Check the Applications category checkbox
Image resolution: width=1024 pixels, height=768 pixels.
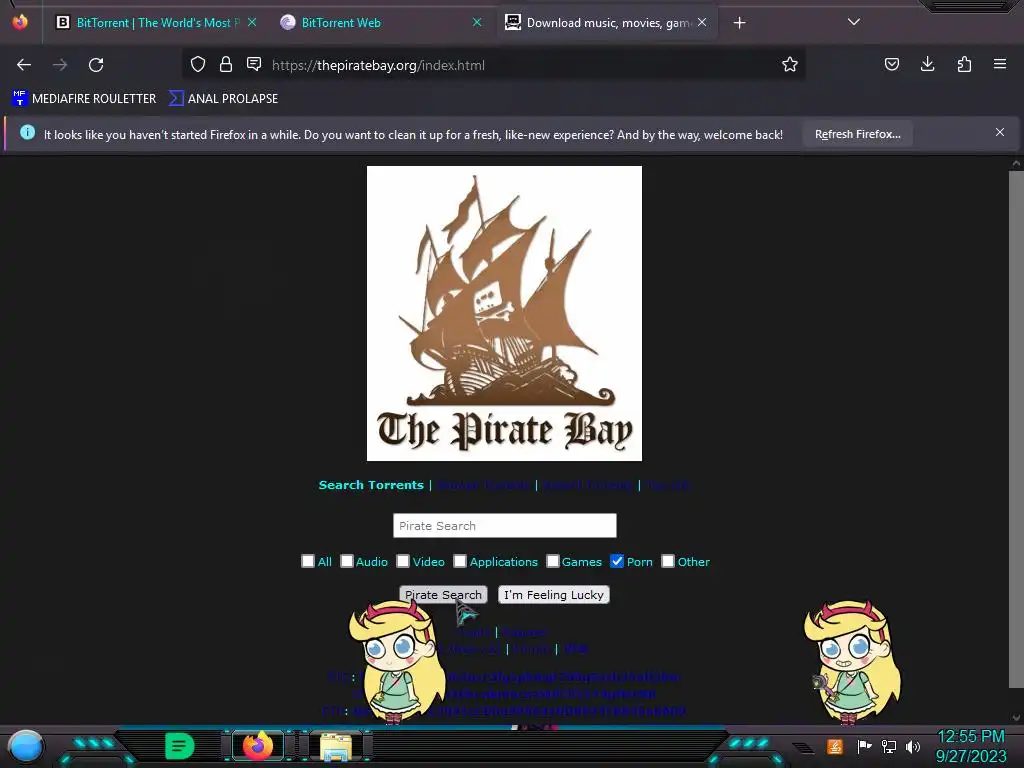[x=460, y=561]
